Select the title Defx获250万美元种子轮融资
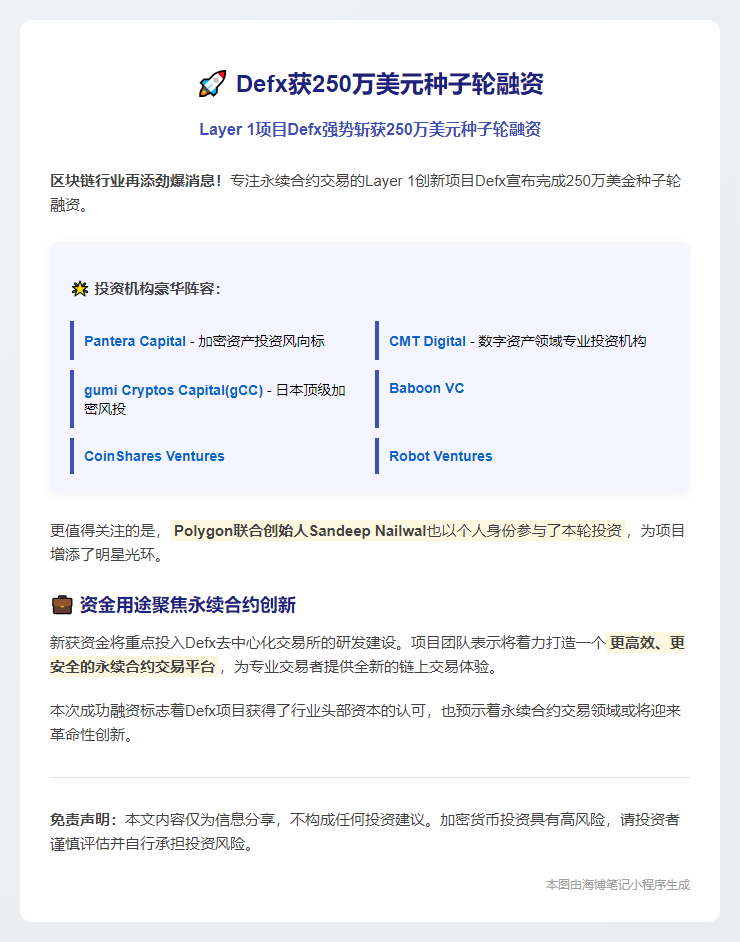The height and width of the screenshot is (942, 740). (390, 84)
